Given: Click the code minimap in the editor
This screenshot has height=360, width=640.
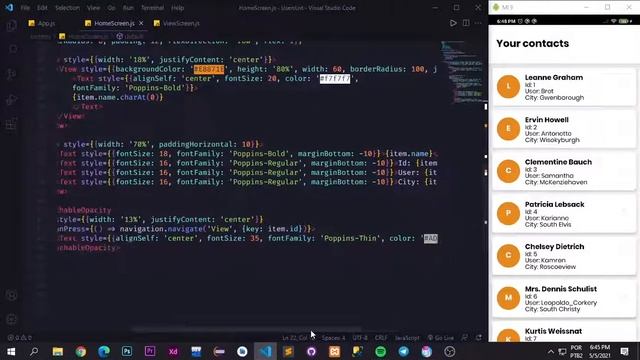Looking at the screenshot, I should tap(462, 73).
